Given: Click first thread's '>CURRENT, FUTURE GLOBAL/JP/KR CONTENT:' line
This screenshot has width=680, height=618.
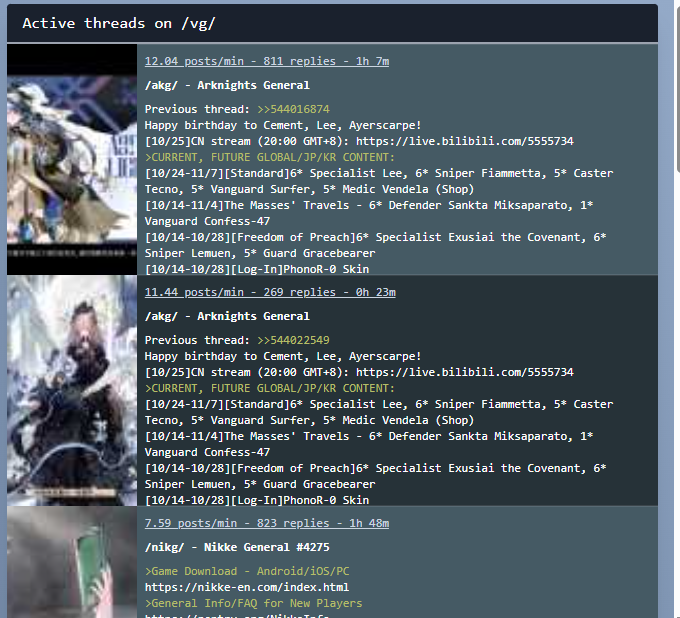Looking at the screenshot, I should pyautogui.click(x=270, y=157).
